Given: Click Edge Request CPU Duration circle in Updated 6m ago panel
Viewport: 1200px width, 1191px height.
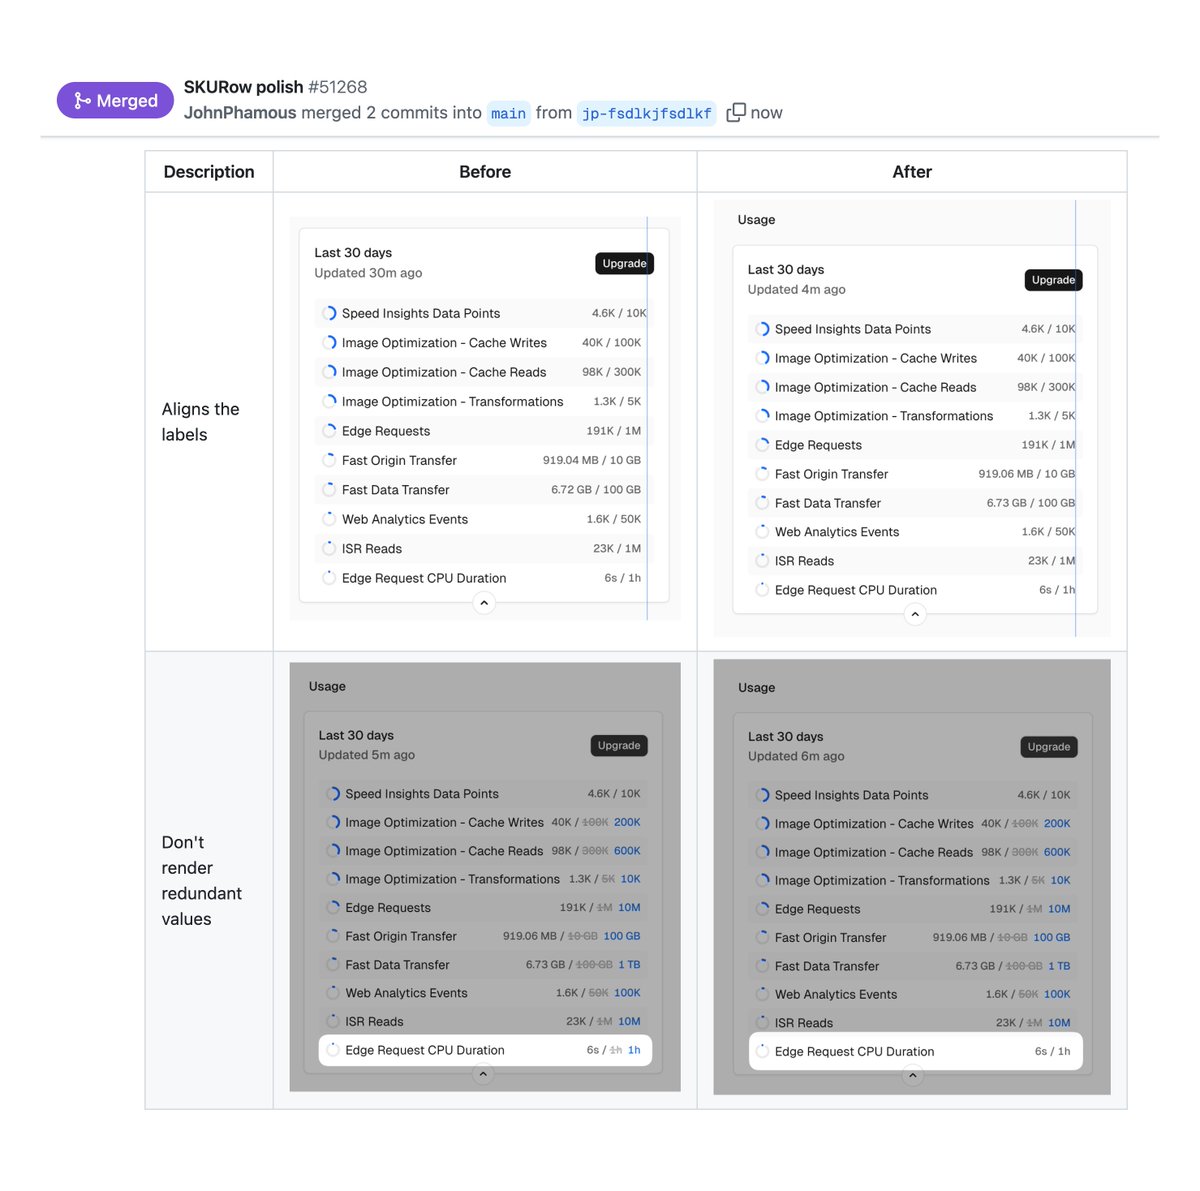Looking at the screenshot, I should (762, 1051).
